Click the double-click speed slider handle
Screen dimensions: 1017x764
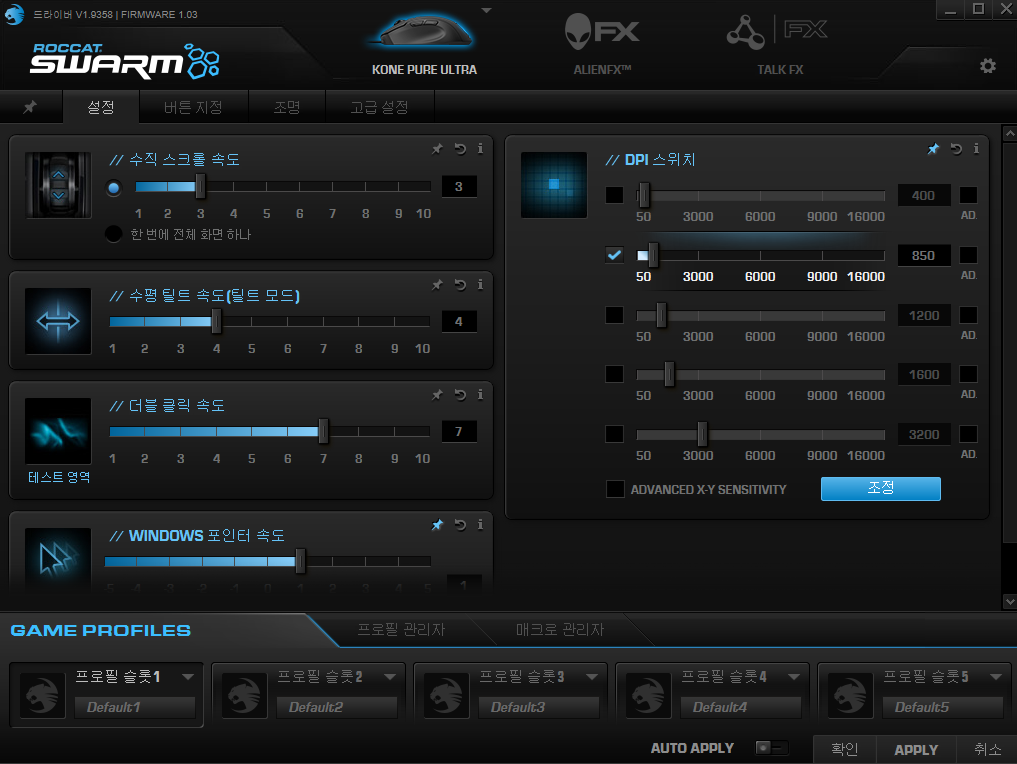(323, 431)
